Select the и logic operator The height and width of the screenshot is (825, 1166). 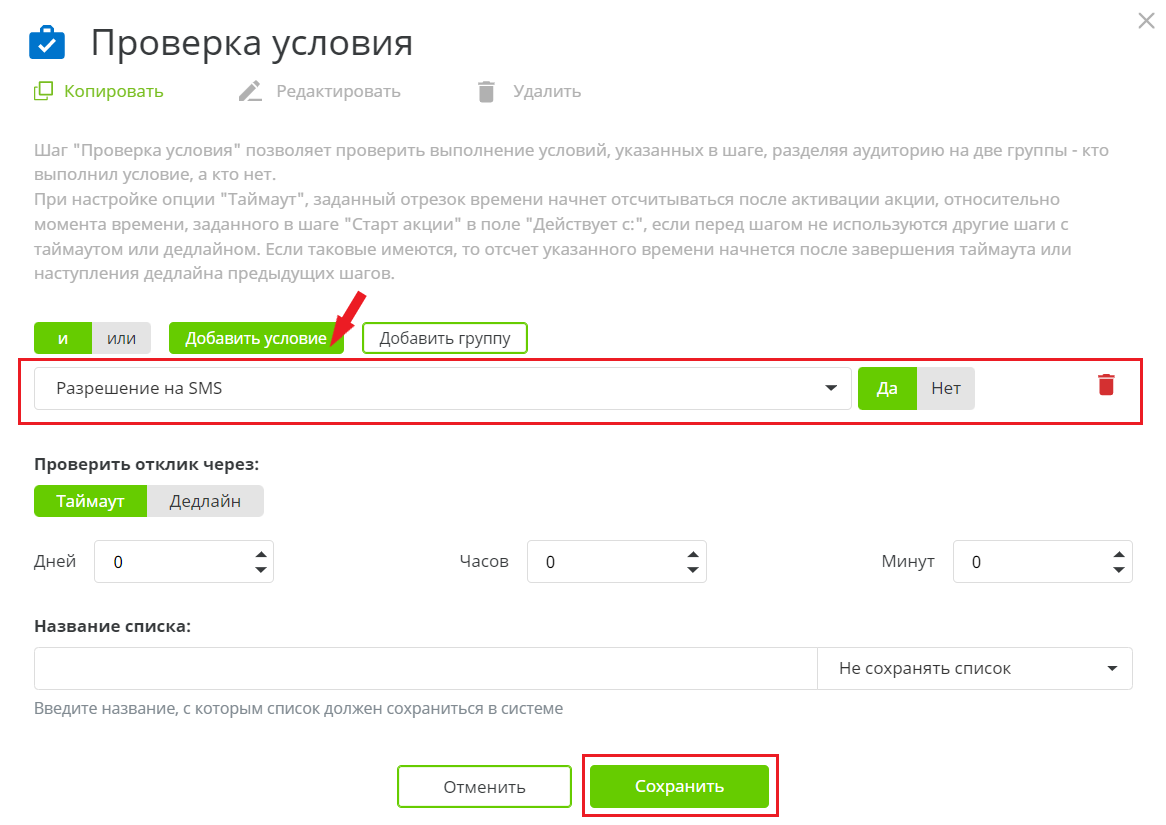[62, 338]
